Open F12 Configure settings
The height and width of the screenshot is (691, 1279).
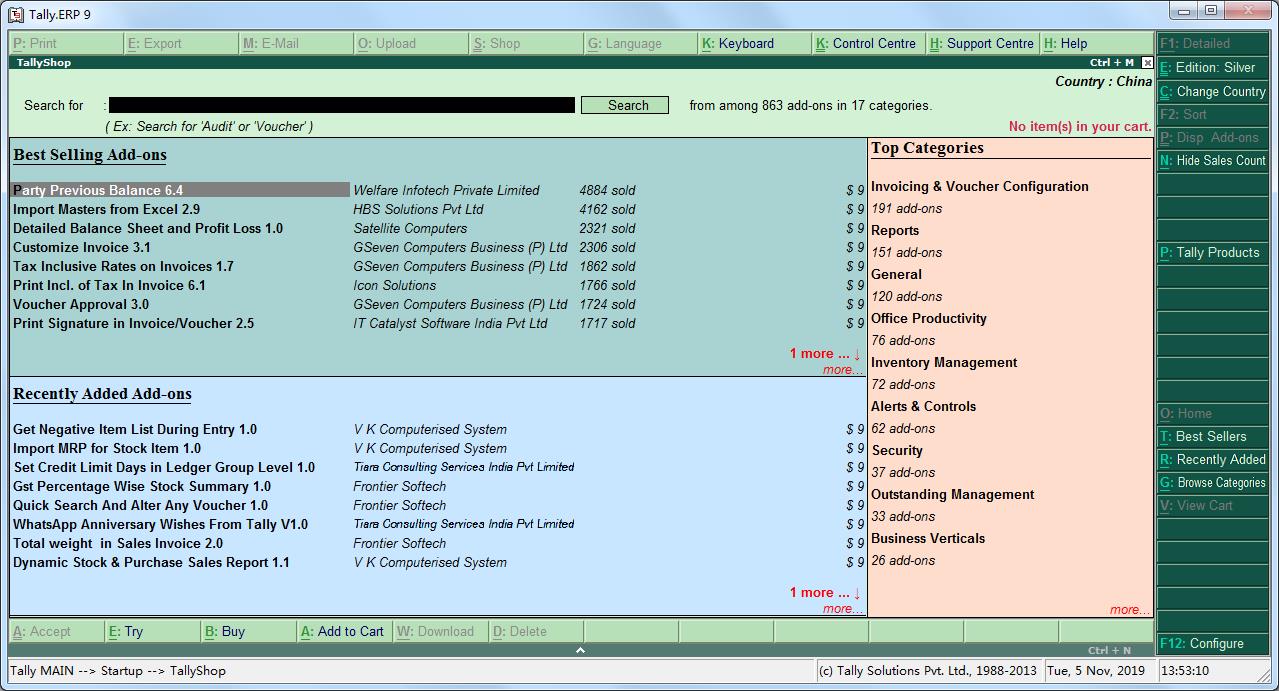(1212, 644)
